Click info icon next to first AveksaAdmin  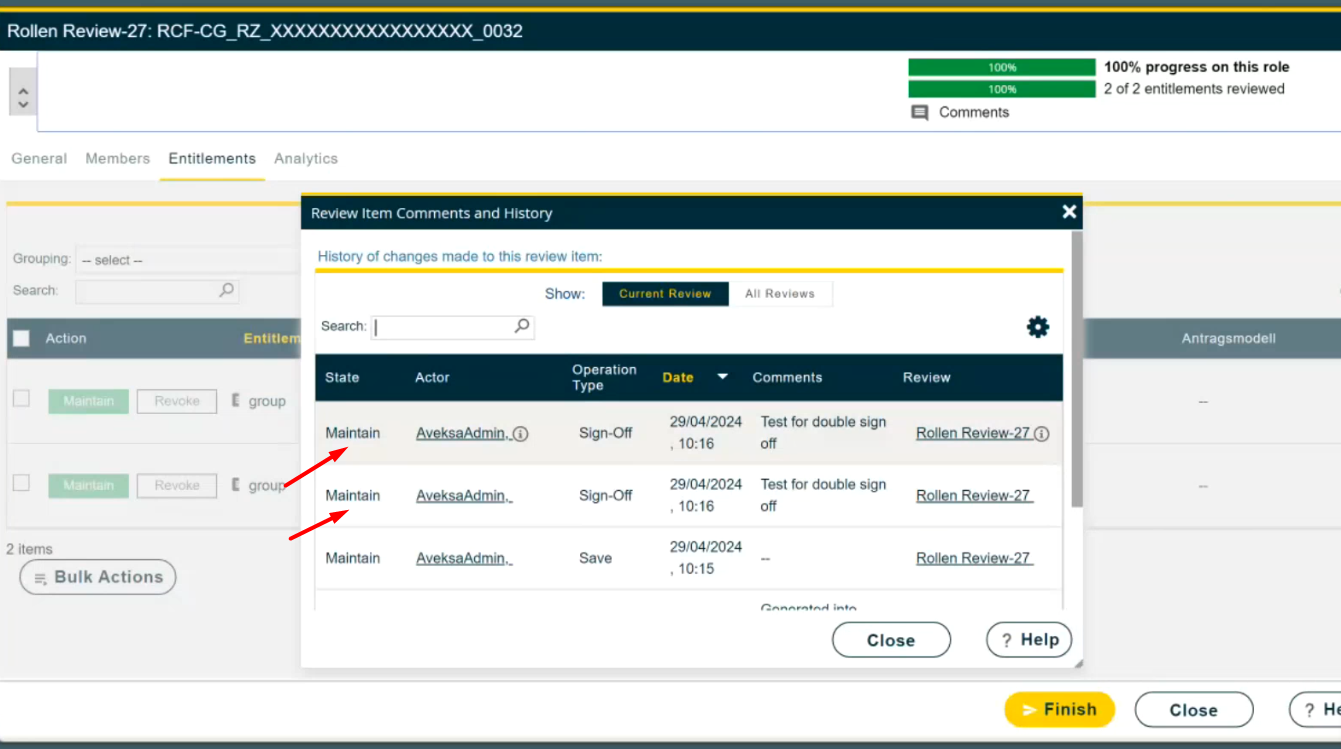[521, 434]
